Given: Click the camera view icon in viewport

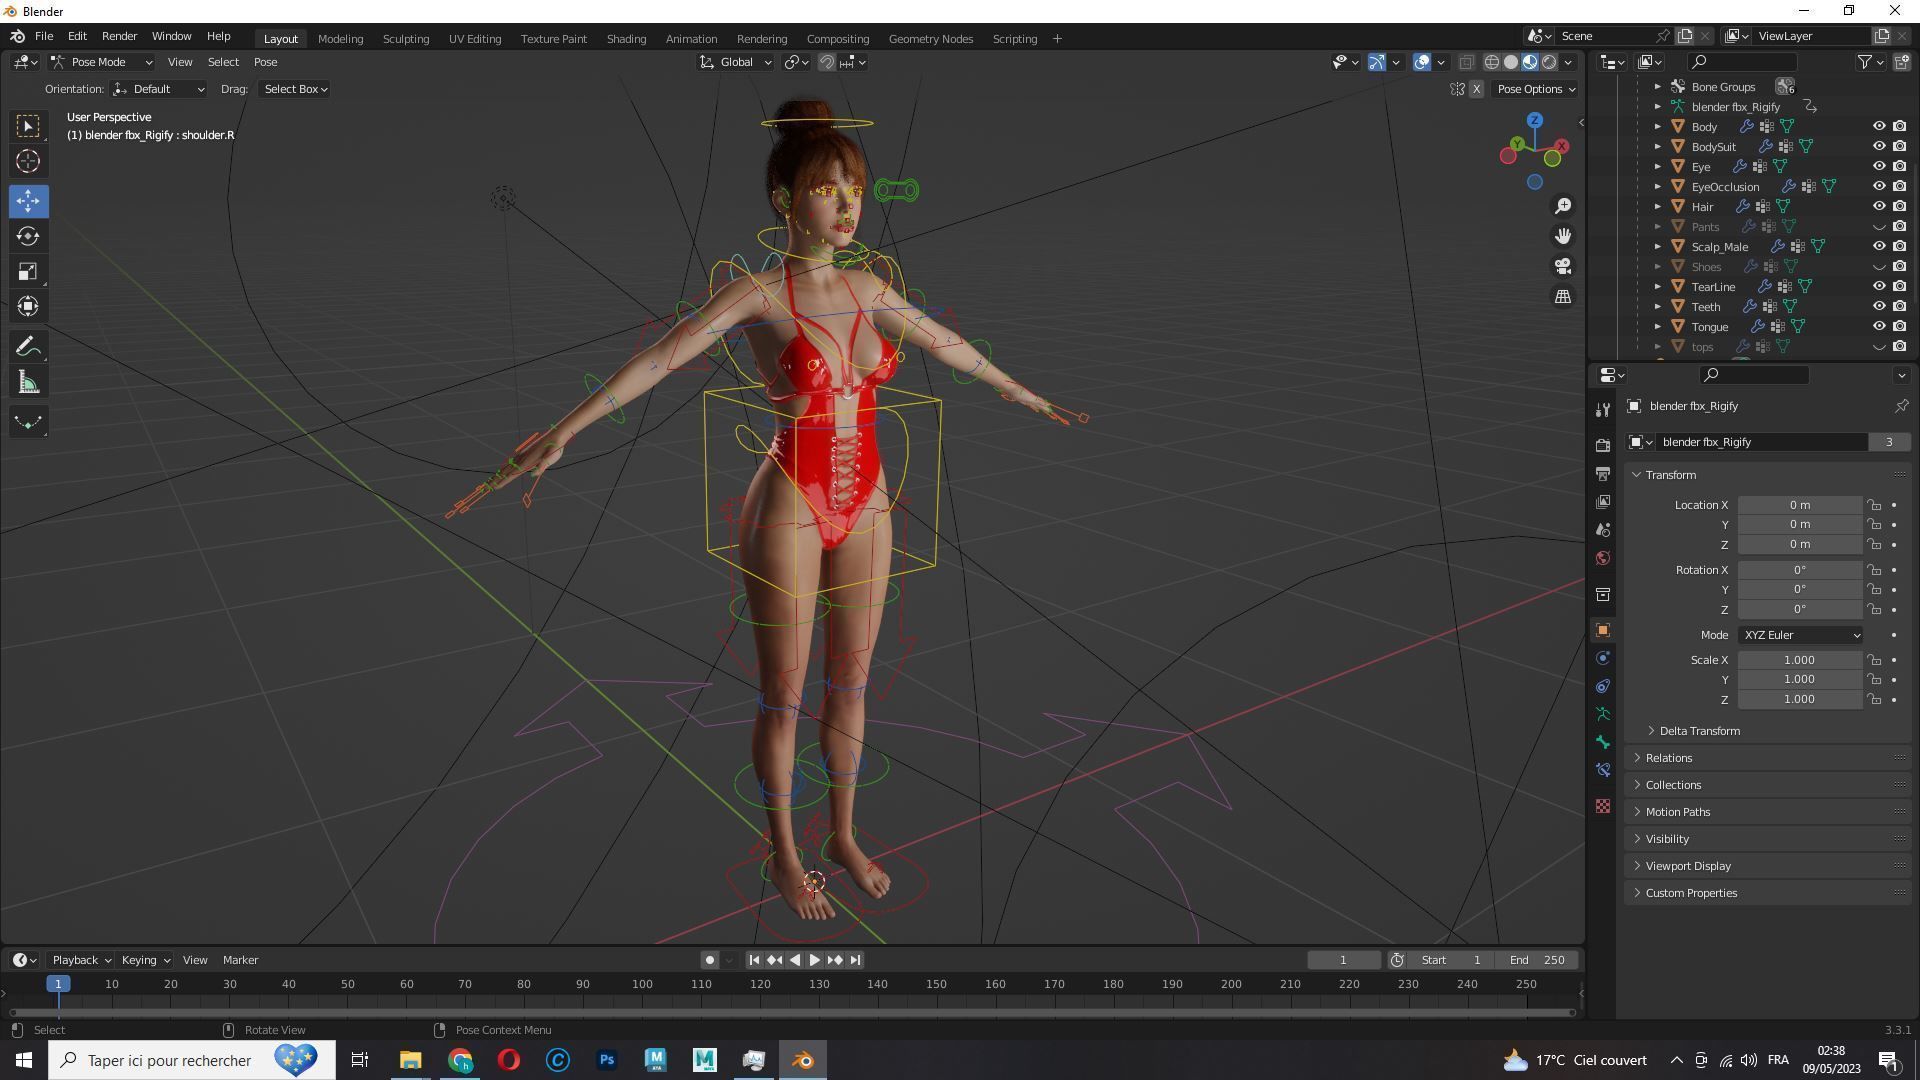Looking at the screenshot, I should [1562, 266].
